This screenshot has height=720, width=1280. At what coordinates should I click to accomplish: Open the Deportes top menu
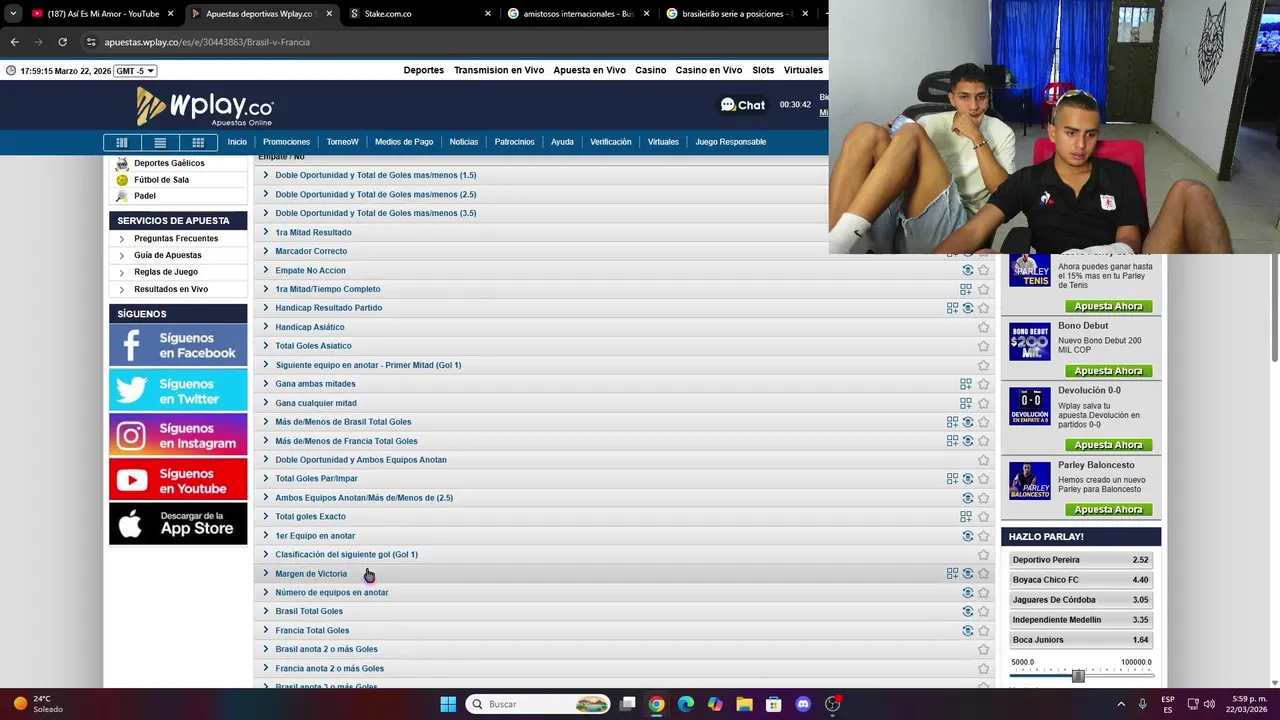(x=423, y=70)
